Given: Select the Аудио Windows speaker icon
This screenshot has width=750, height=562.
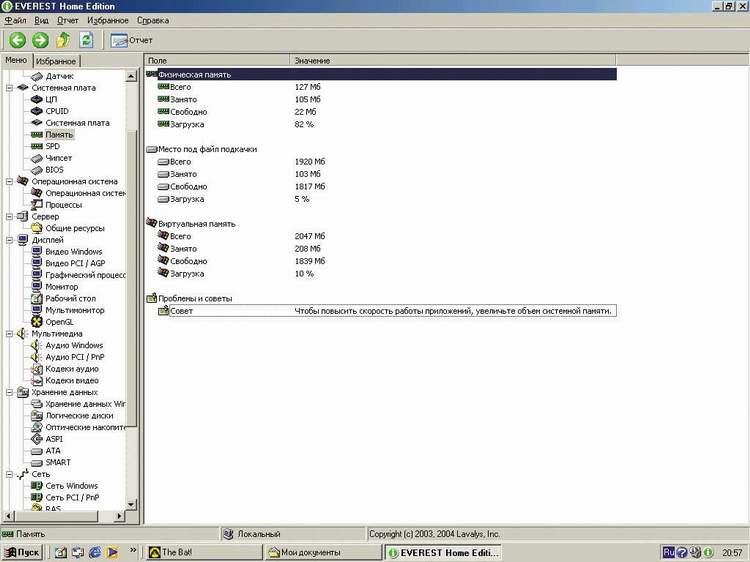Looking at the screenshot, I should coord(37,345).
